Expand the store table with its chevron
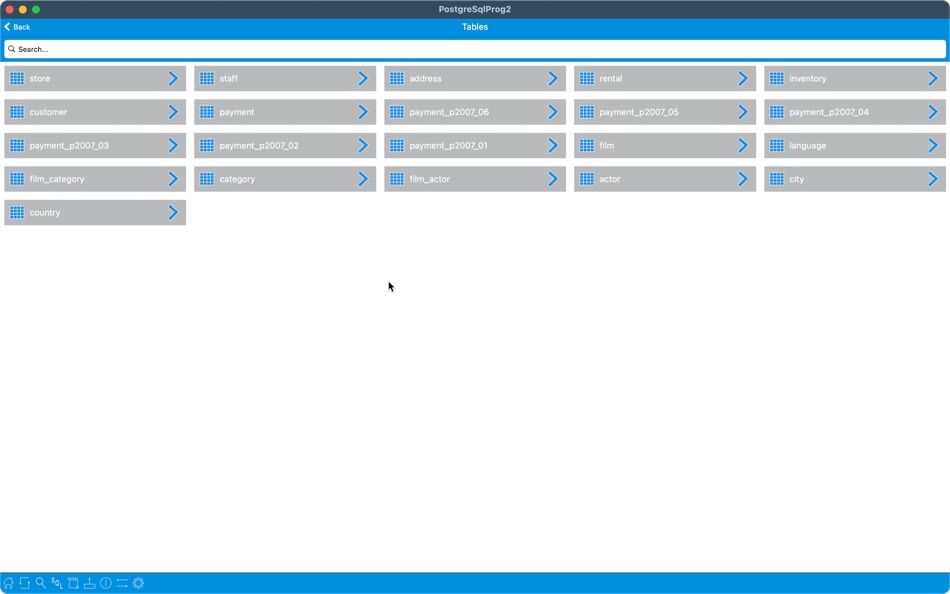 pos(172,78)
